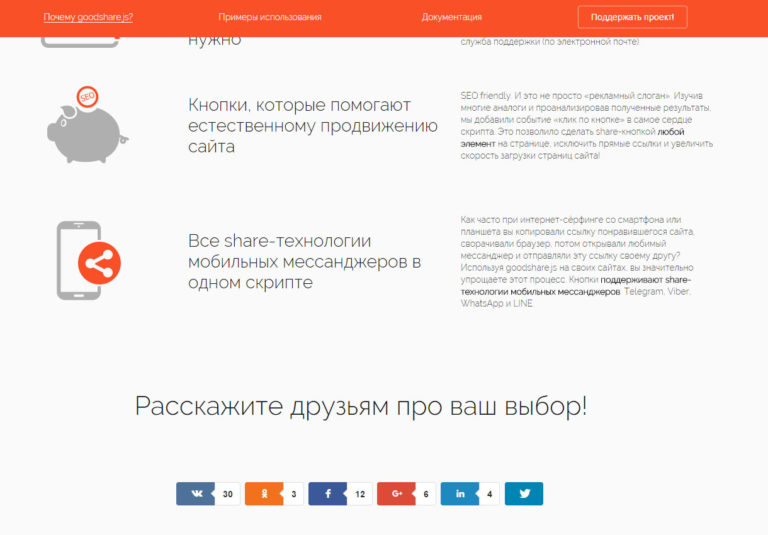Click the LinkedIn counter showing 4

[489, 494]
